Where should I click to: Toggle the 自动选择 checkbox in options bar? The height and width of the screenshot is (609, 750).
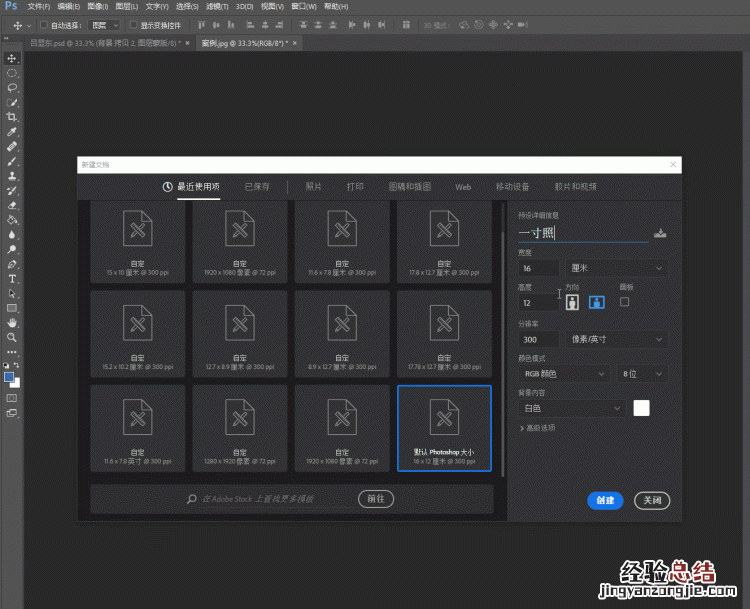[44, 24]
